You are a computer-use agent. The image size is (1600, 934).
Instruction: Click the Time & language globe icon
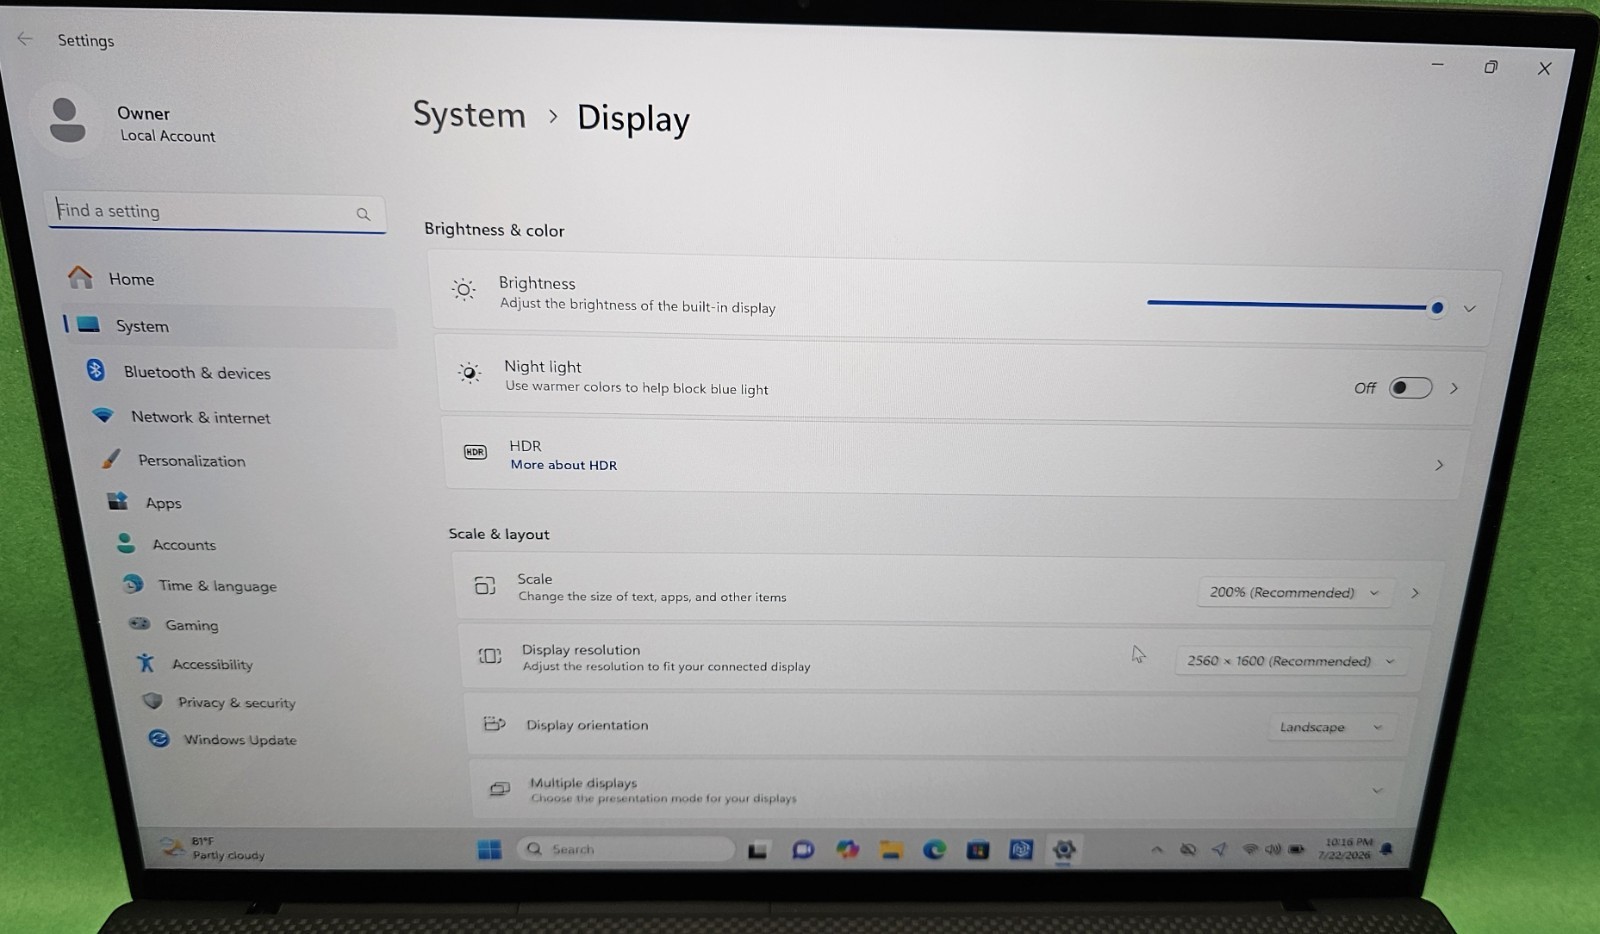[132, 584]
